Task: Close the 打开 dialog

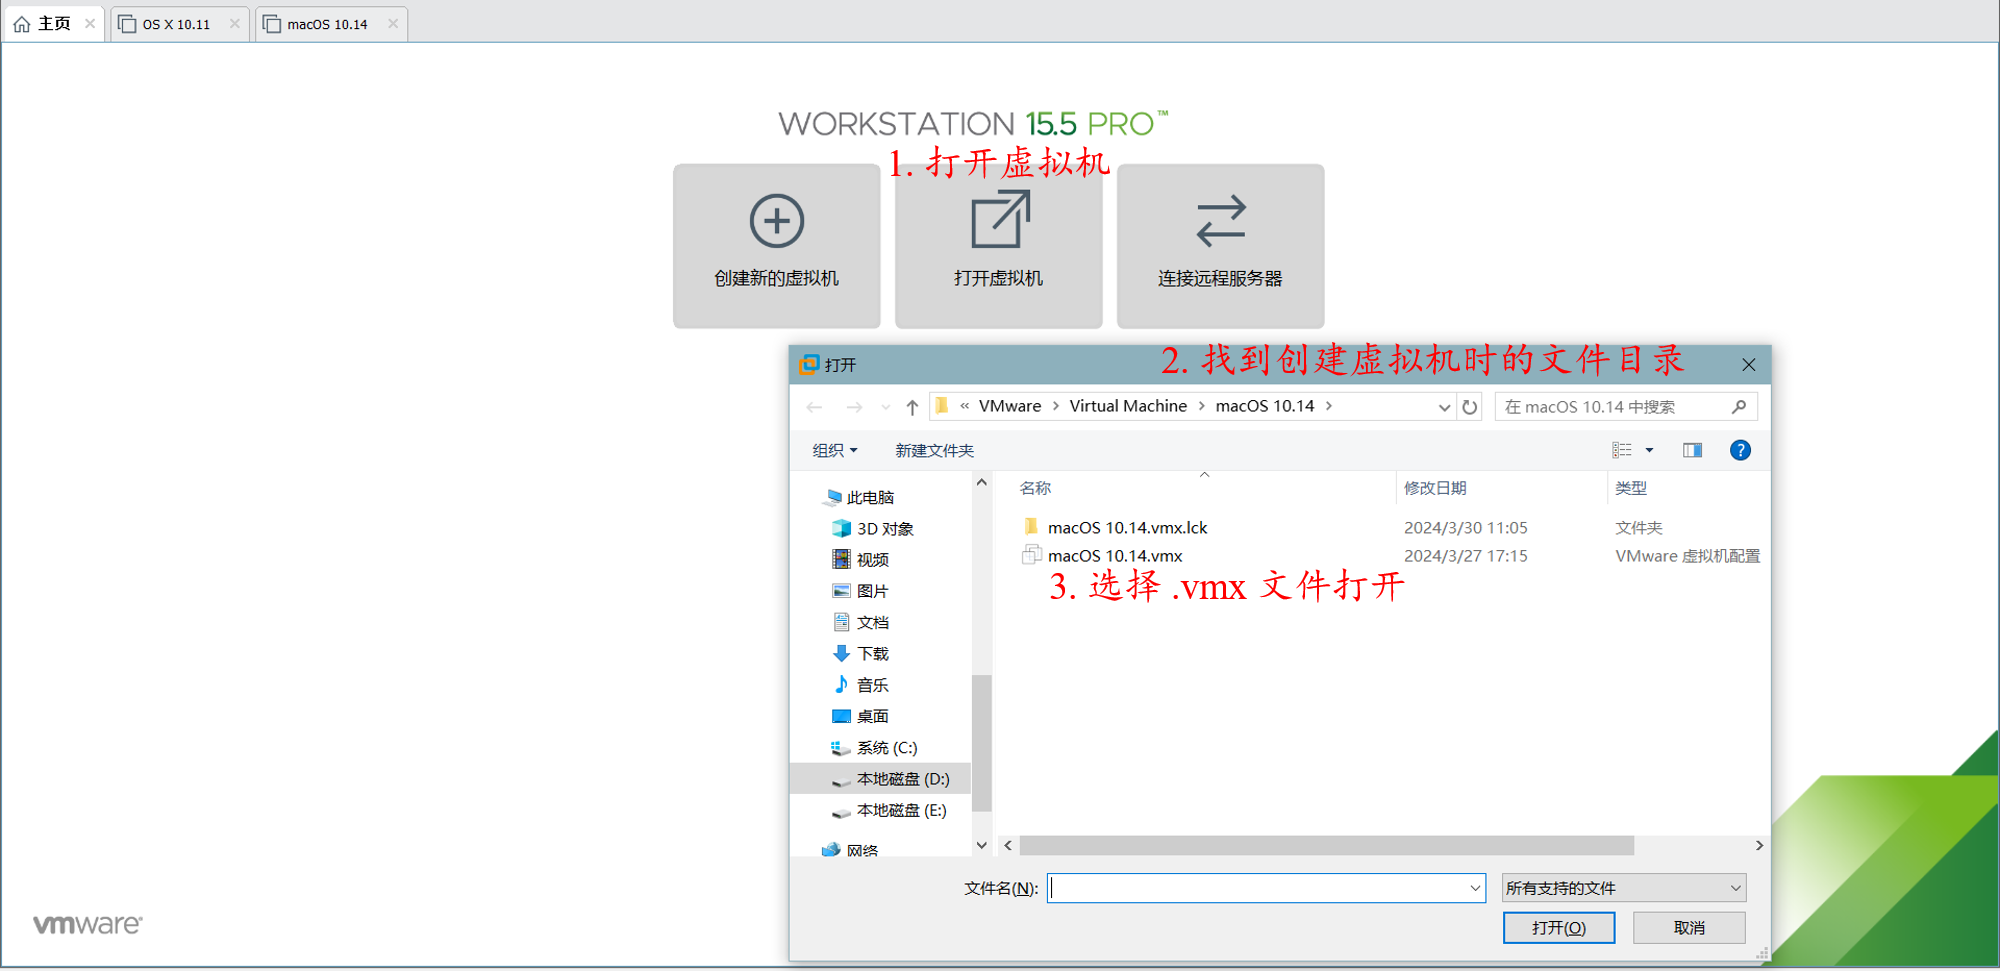Action: point(1748,365)
